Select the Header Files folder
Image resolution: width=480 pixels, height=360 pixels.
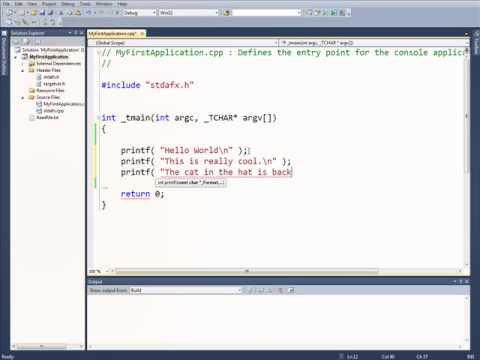click(45, 70)
